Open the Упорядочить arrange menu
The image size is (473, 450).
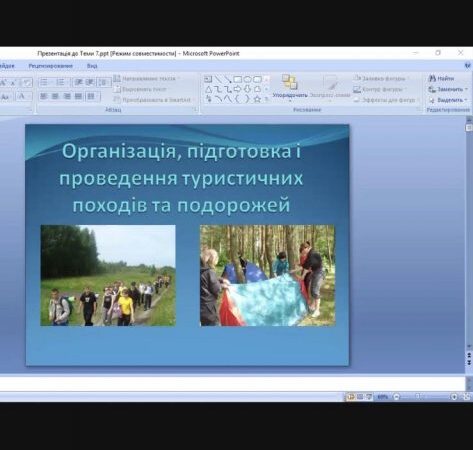[290, 87]
